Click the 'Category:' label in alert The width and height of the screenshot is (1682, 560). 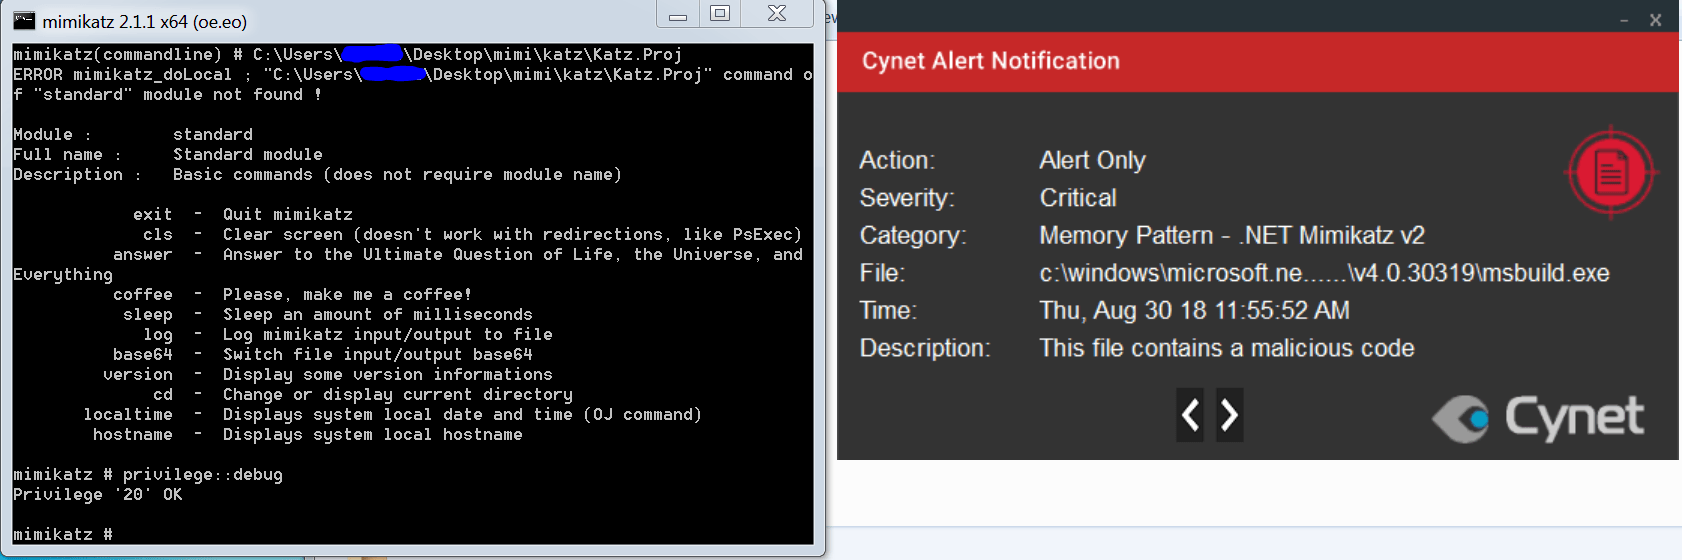(913, 235)
